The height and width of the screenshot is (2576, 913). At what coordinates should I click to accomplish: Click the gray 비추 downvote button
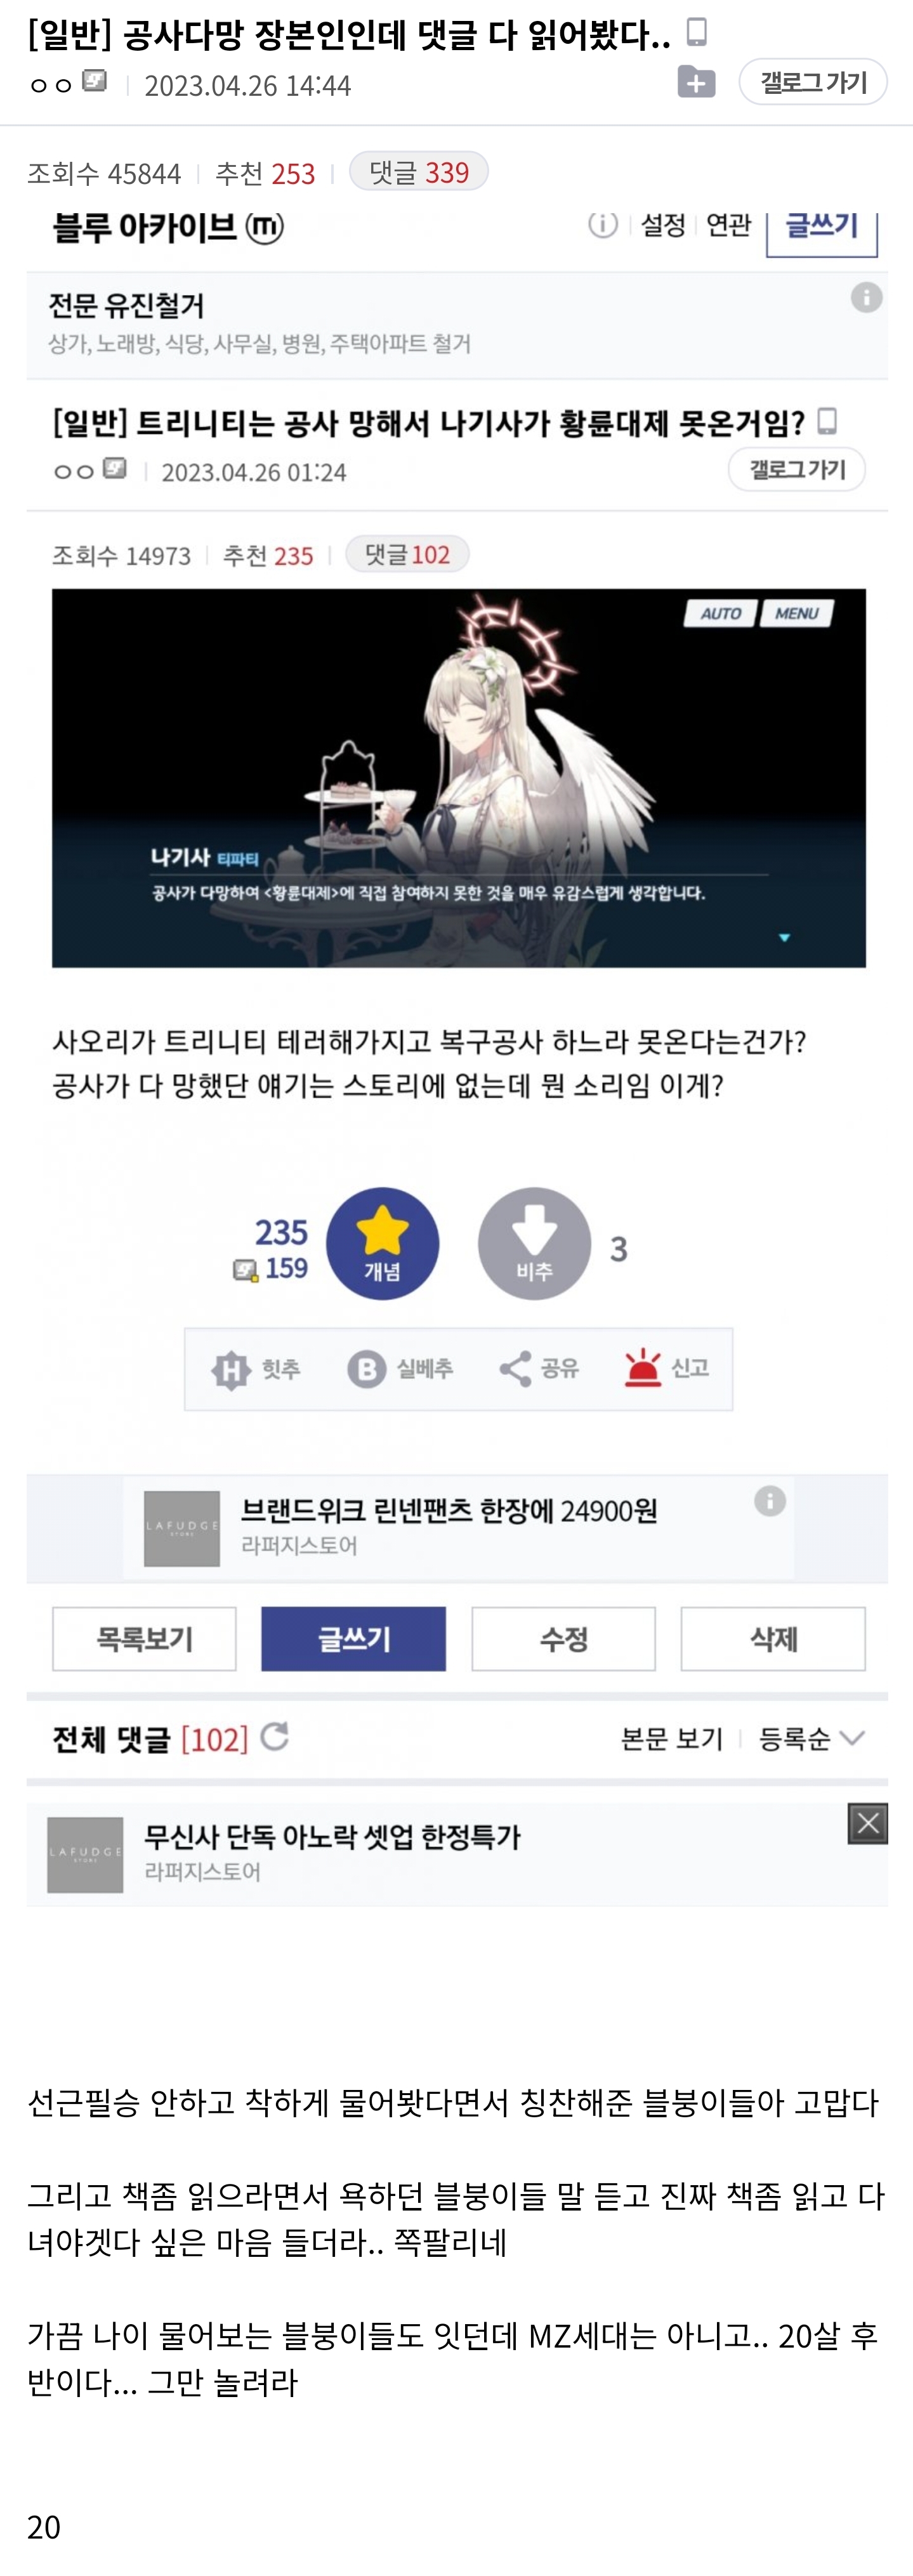[x=534, y=1243]
